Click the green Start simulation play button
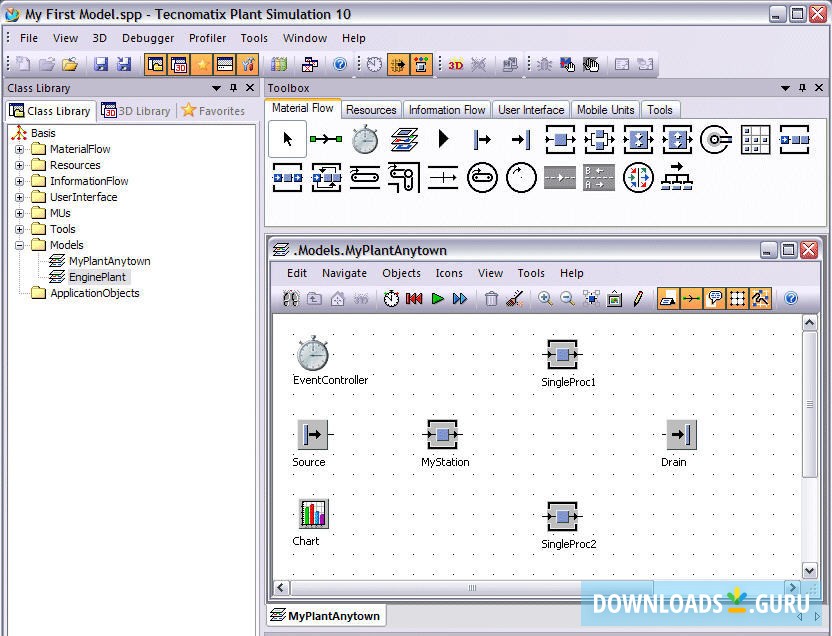 [437, 299]
